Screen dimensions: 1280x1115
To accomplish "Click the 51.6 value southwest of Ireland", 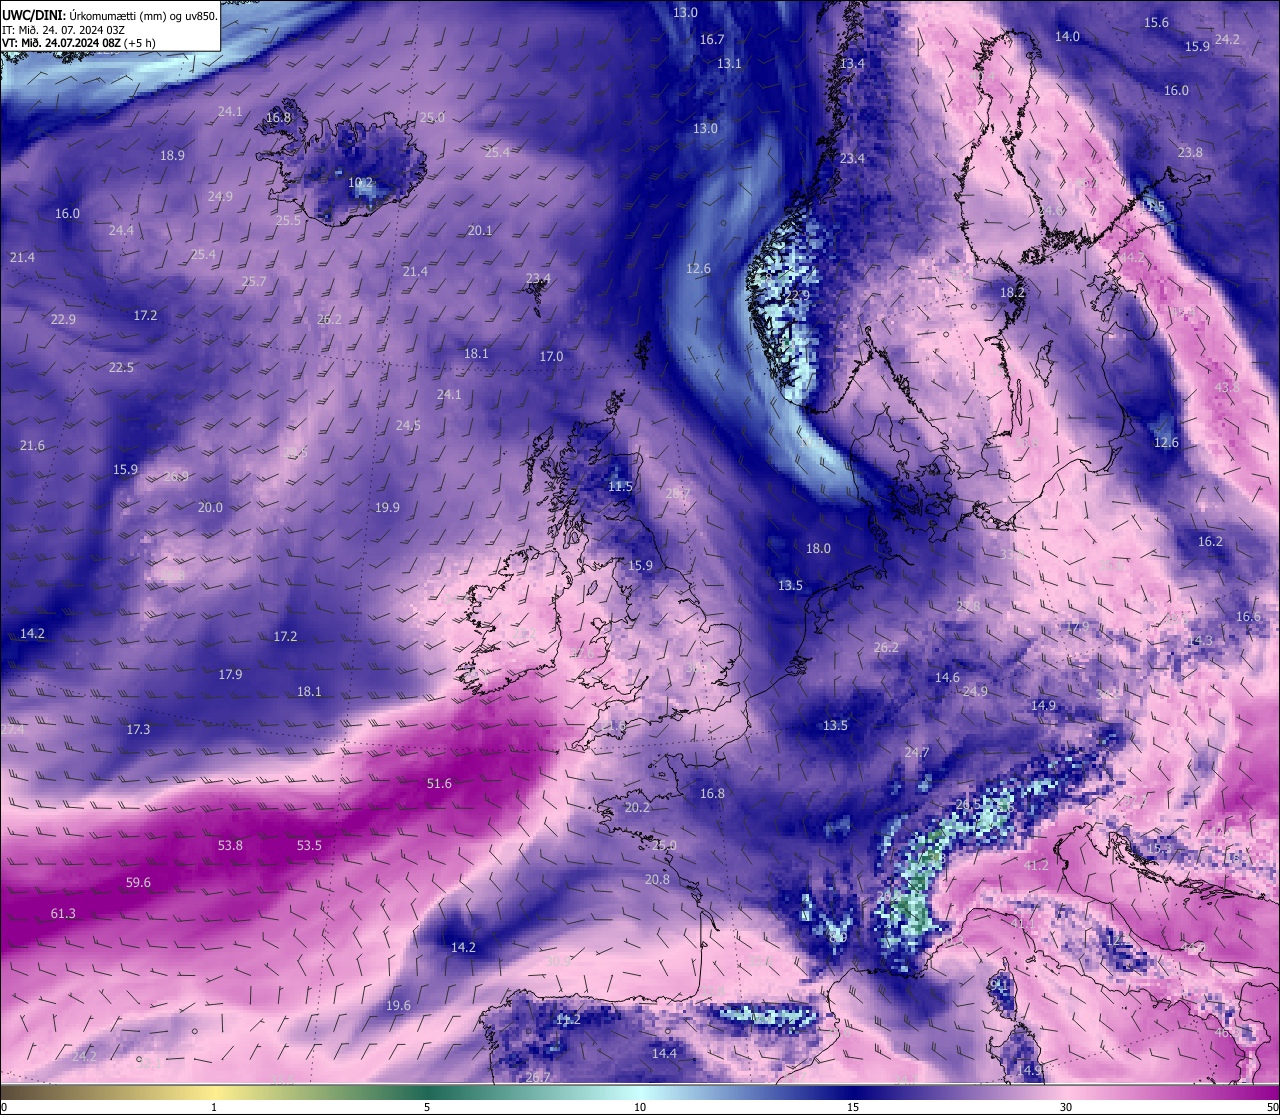I will pyautogui.click(x=439, y=783).
